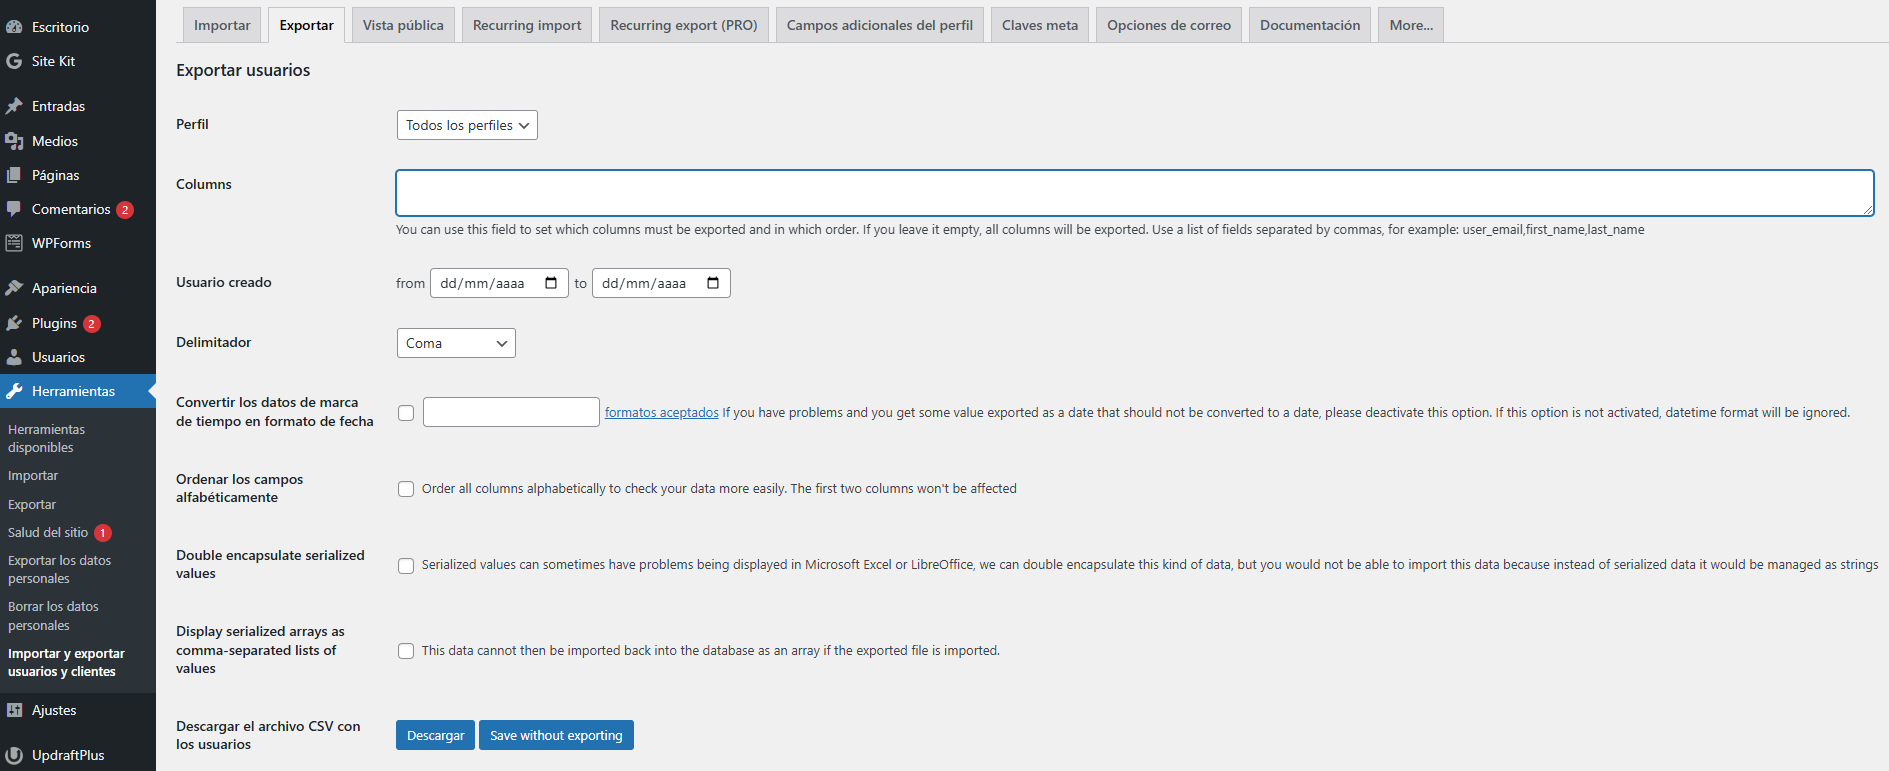1889x771 pixels.
Task: Click the Plugins plug icon
Action: (14, 323)
